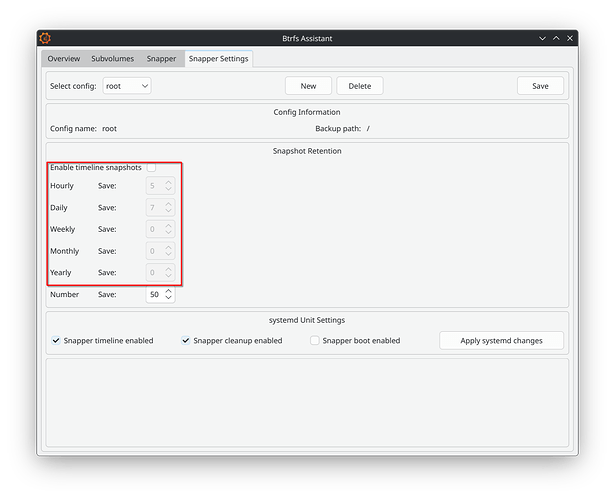Open the Select config dropdown showing root
Viewport: 615px width, 500px height.
(127, 86)
